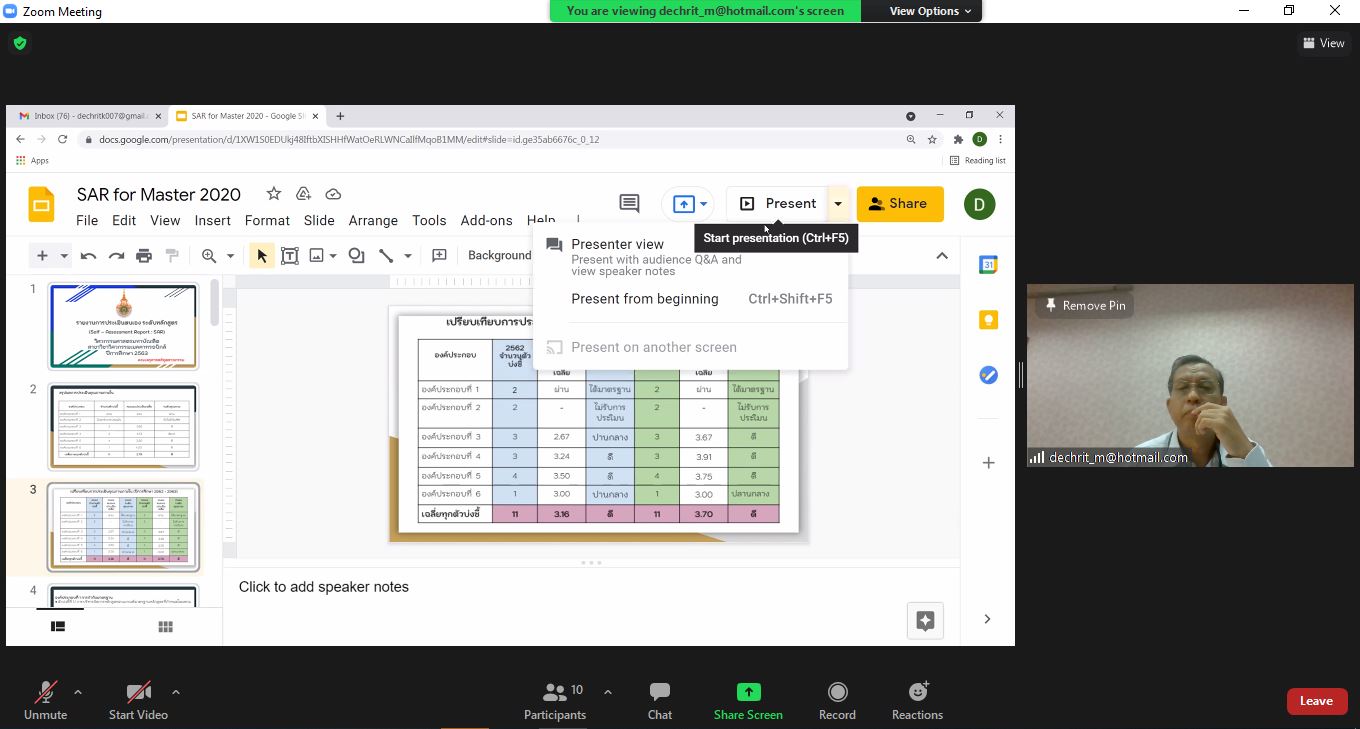Open line type dropdown arrow
The height and width of the screenshot is (729, 1360).
[x=408, y=256]
